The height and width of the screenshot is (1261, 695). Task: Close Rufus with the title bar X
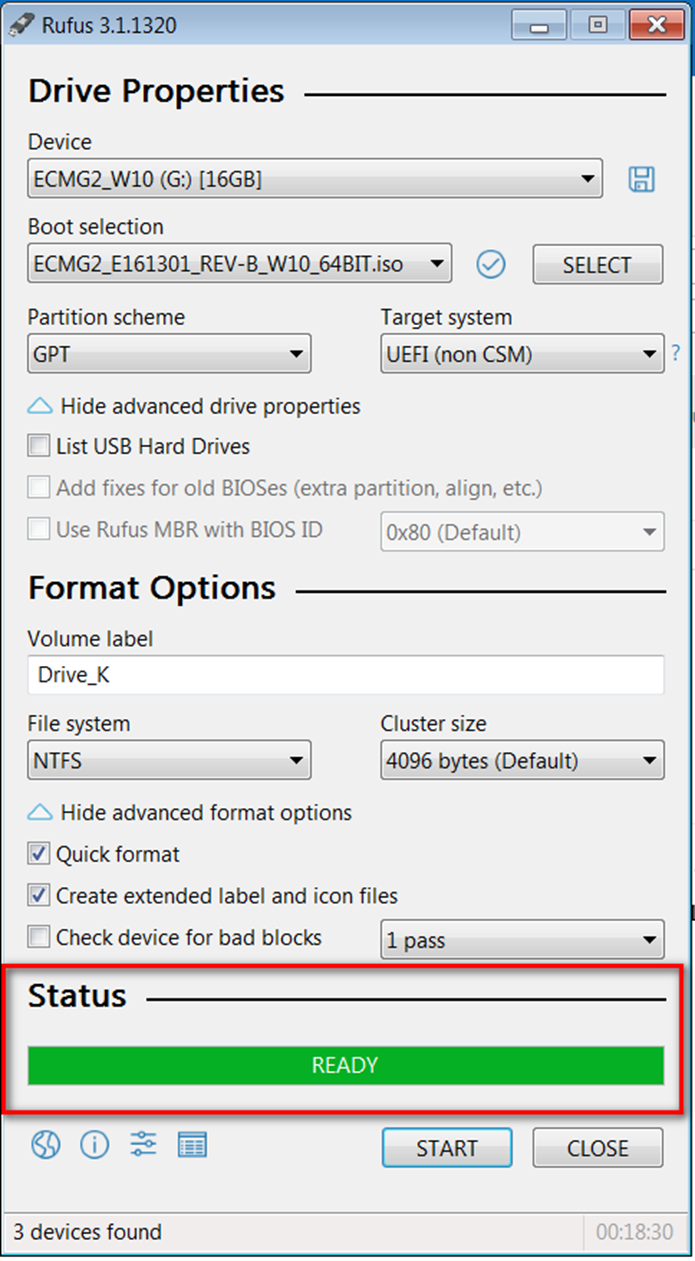pos(655,25)
